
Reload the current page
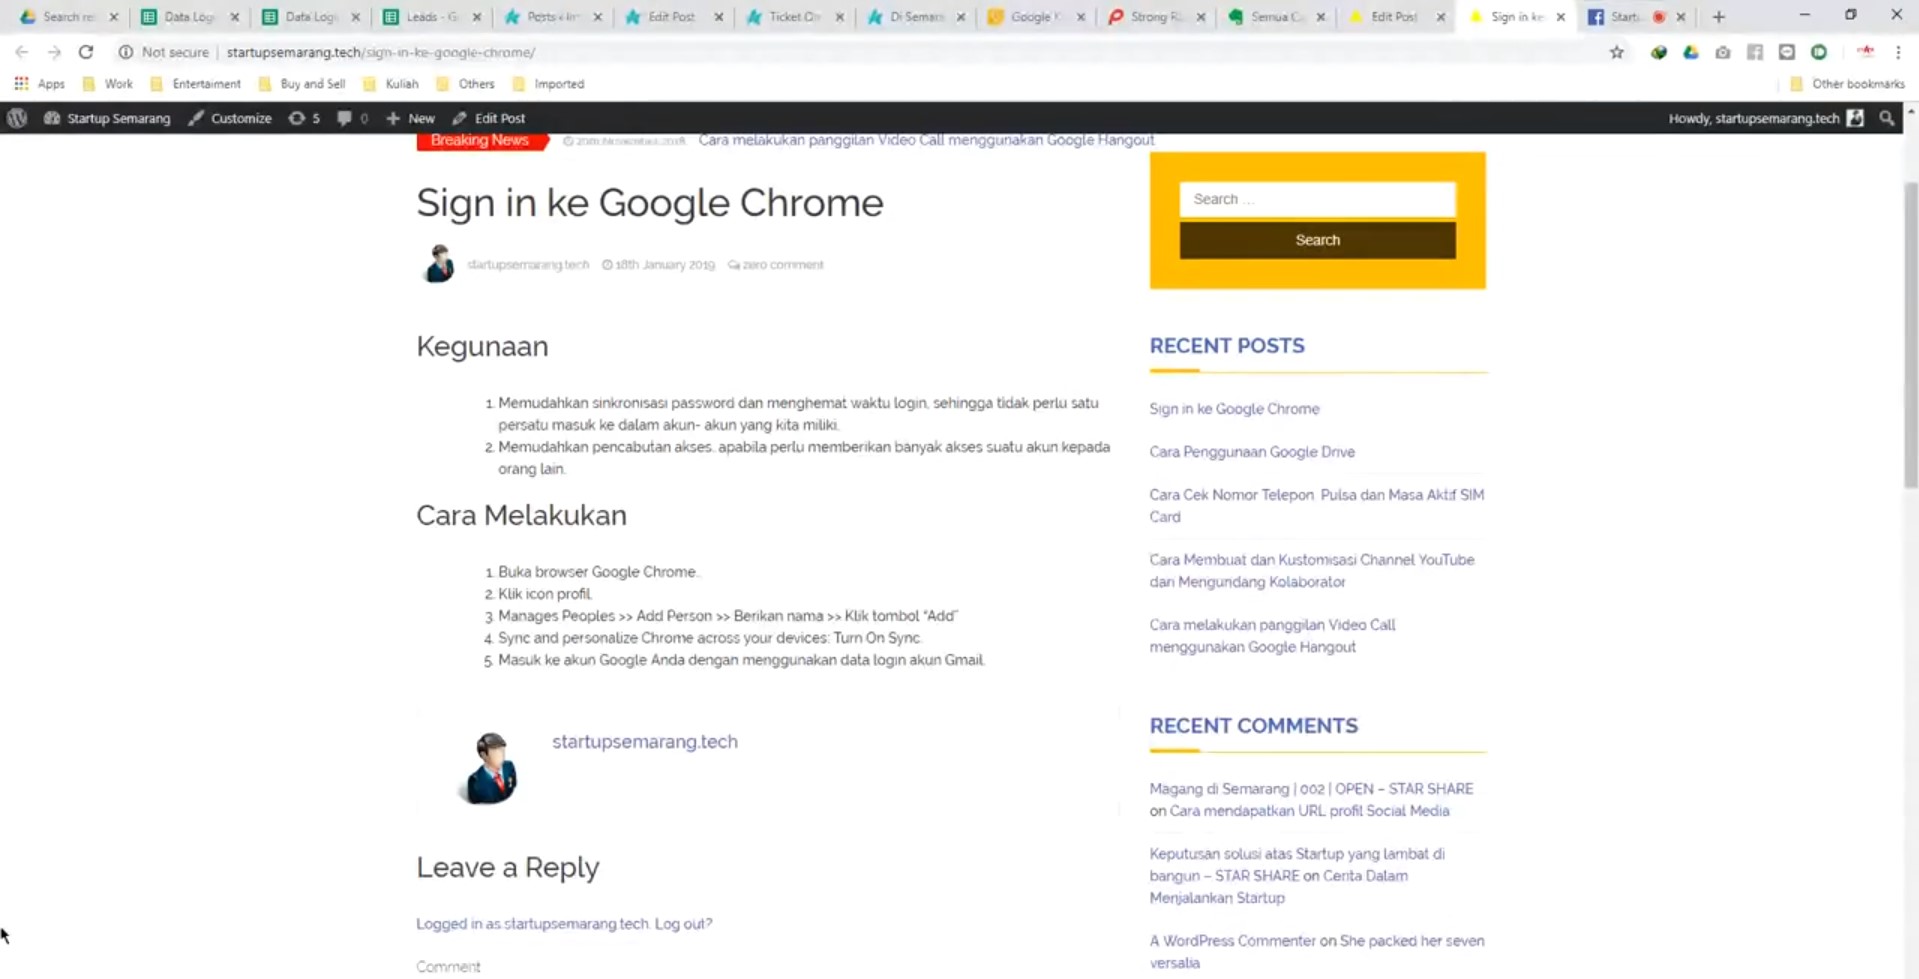click(86, 52)
